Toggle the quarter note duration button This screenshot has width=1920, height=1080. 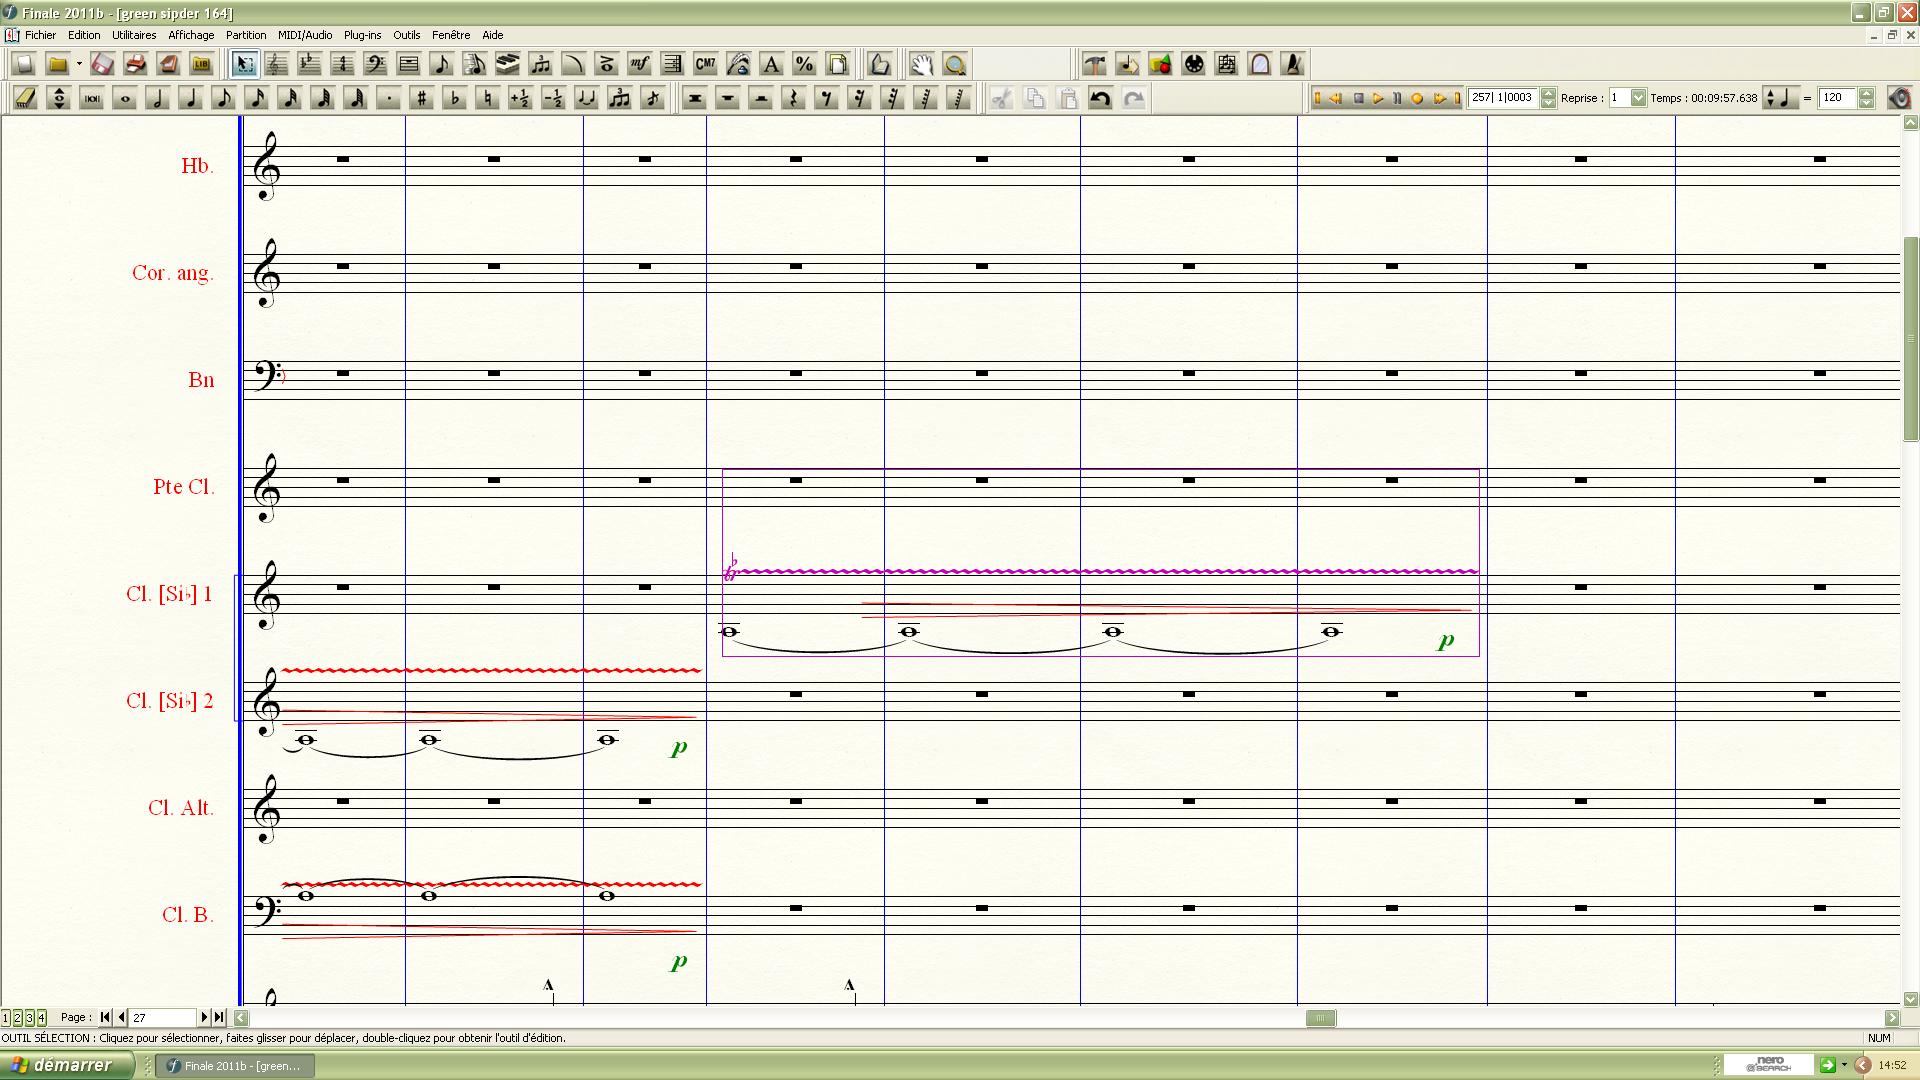click(x=191, y=98)
